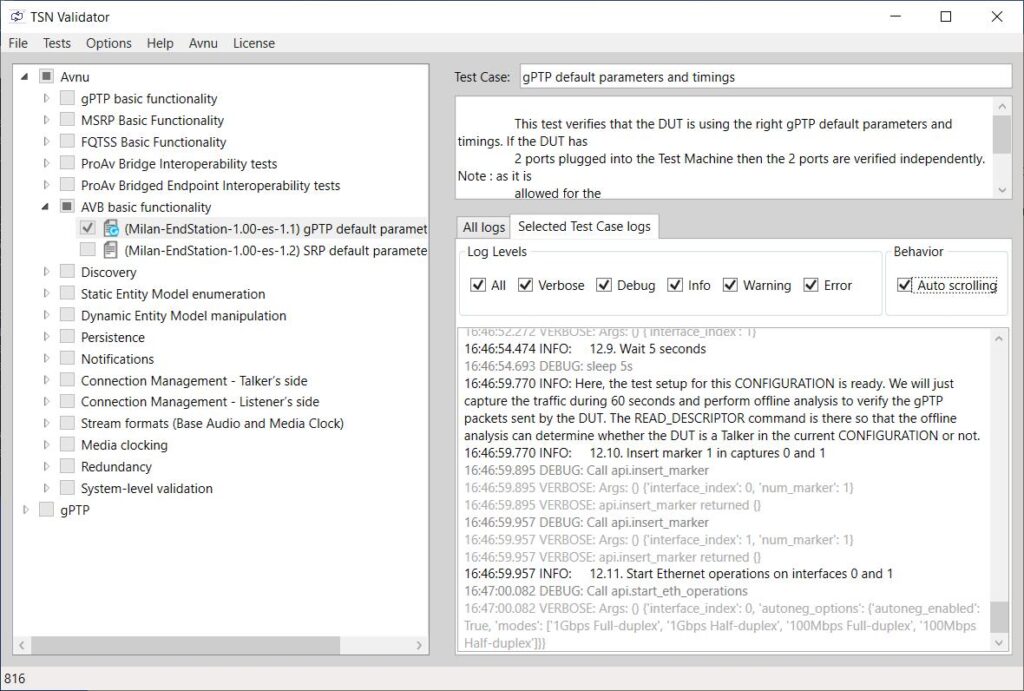Select the Media clocking tree item
Viewport: 1024px width, 691px height.
[x=124, y=445]
